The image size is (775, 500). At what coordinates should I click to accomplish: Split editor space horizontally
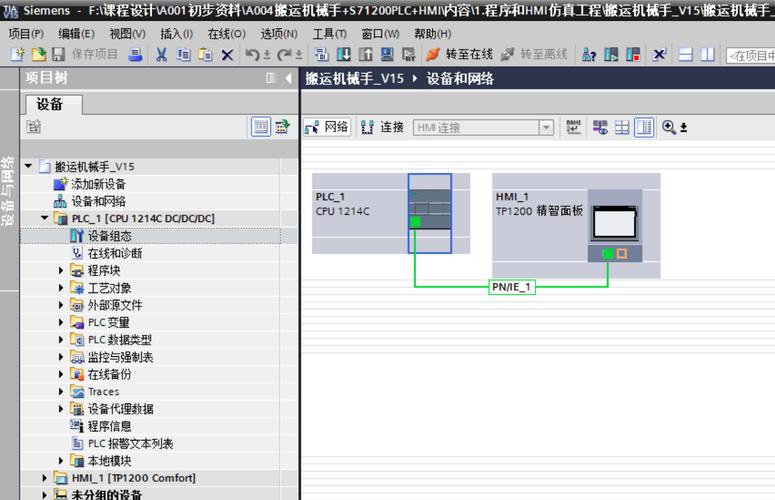(x=686, y=54)
